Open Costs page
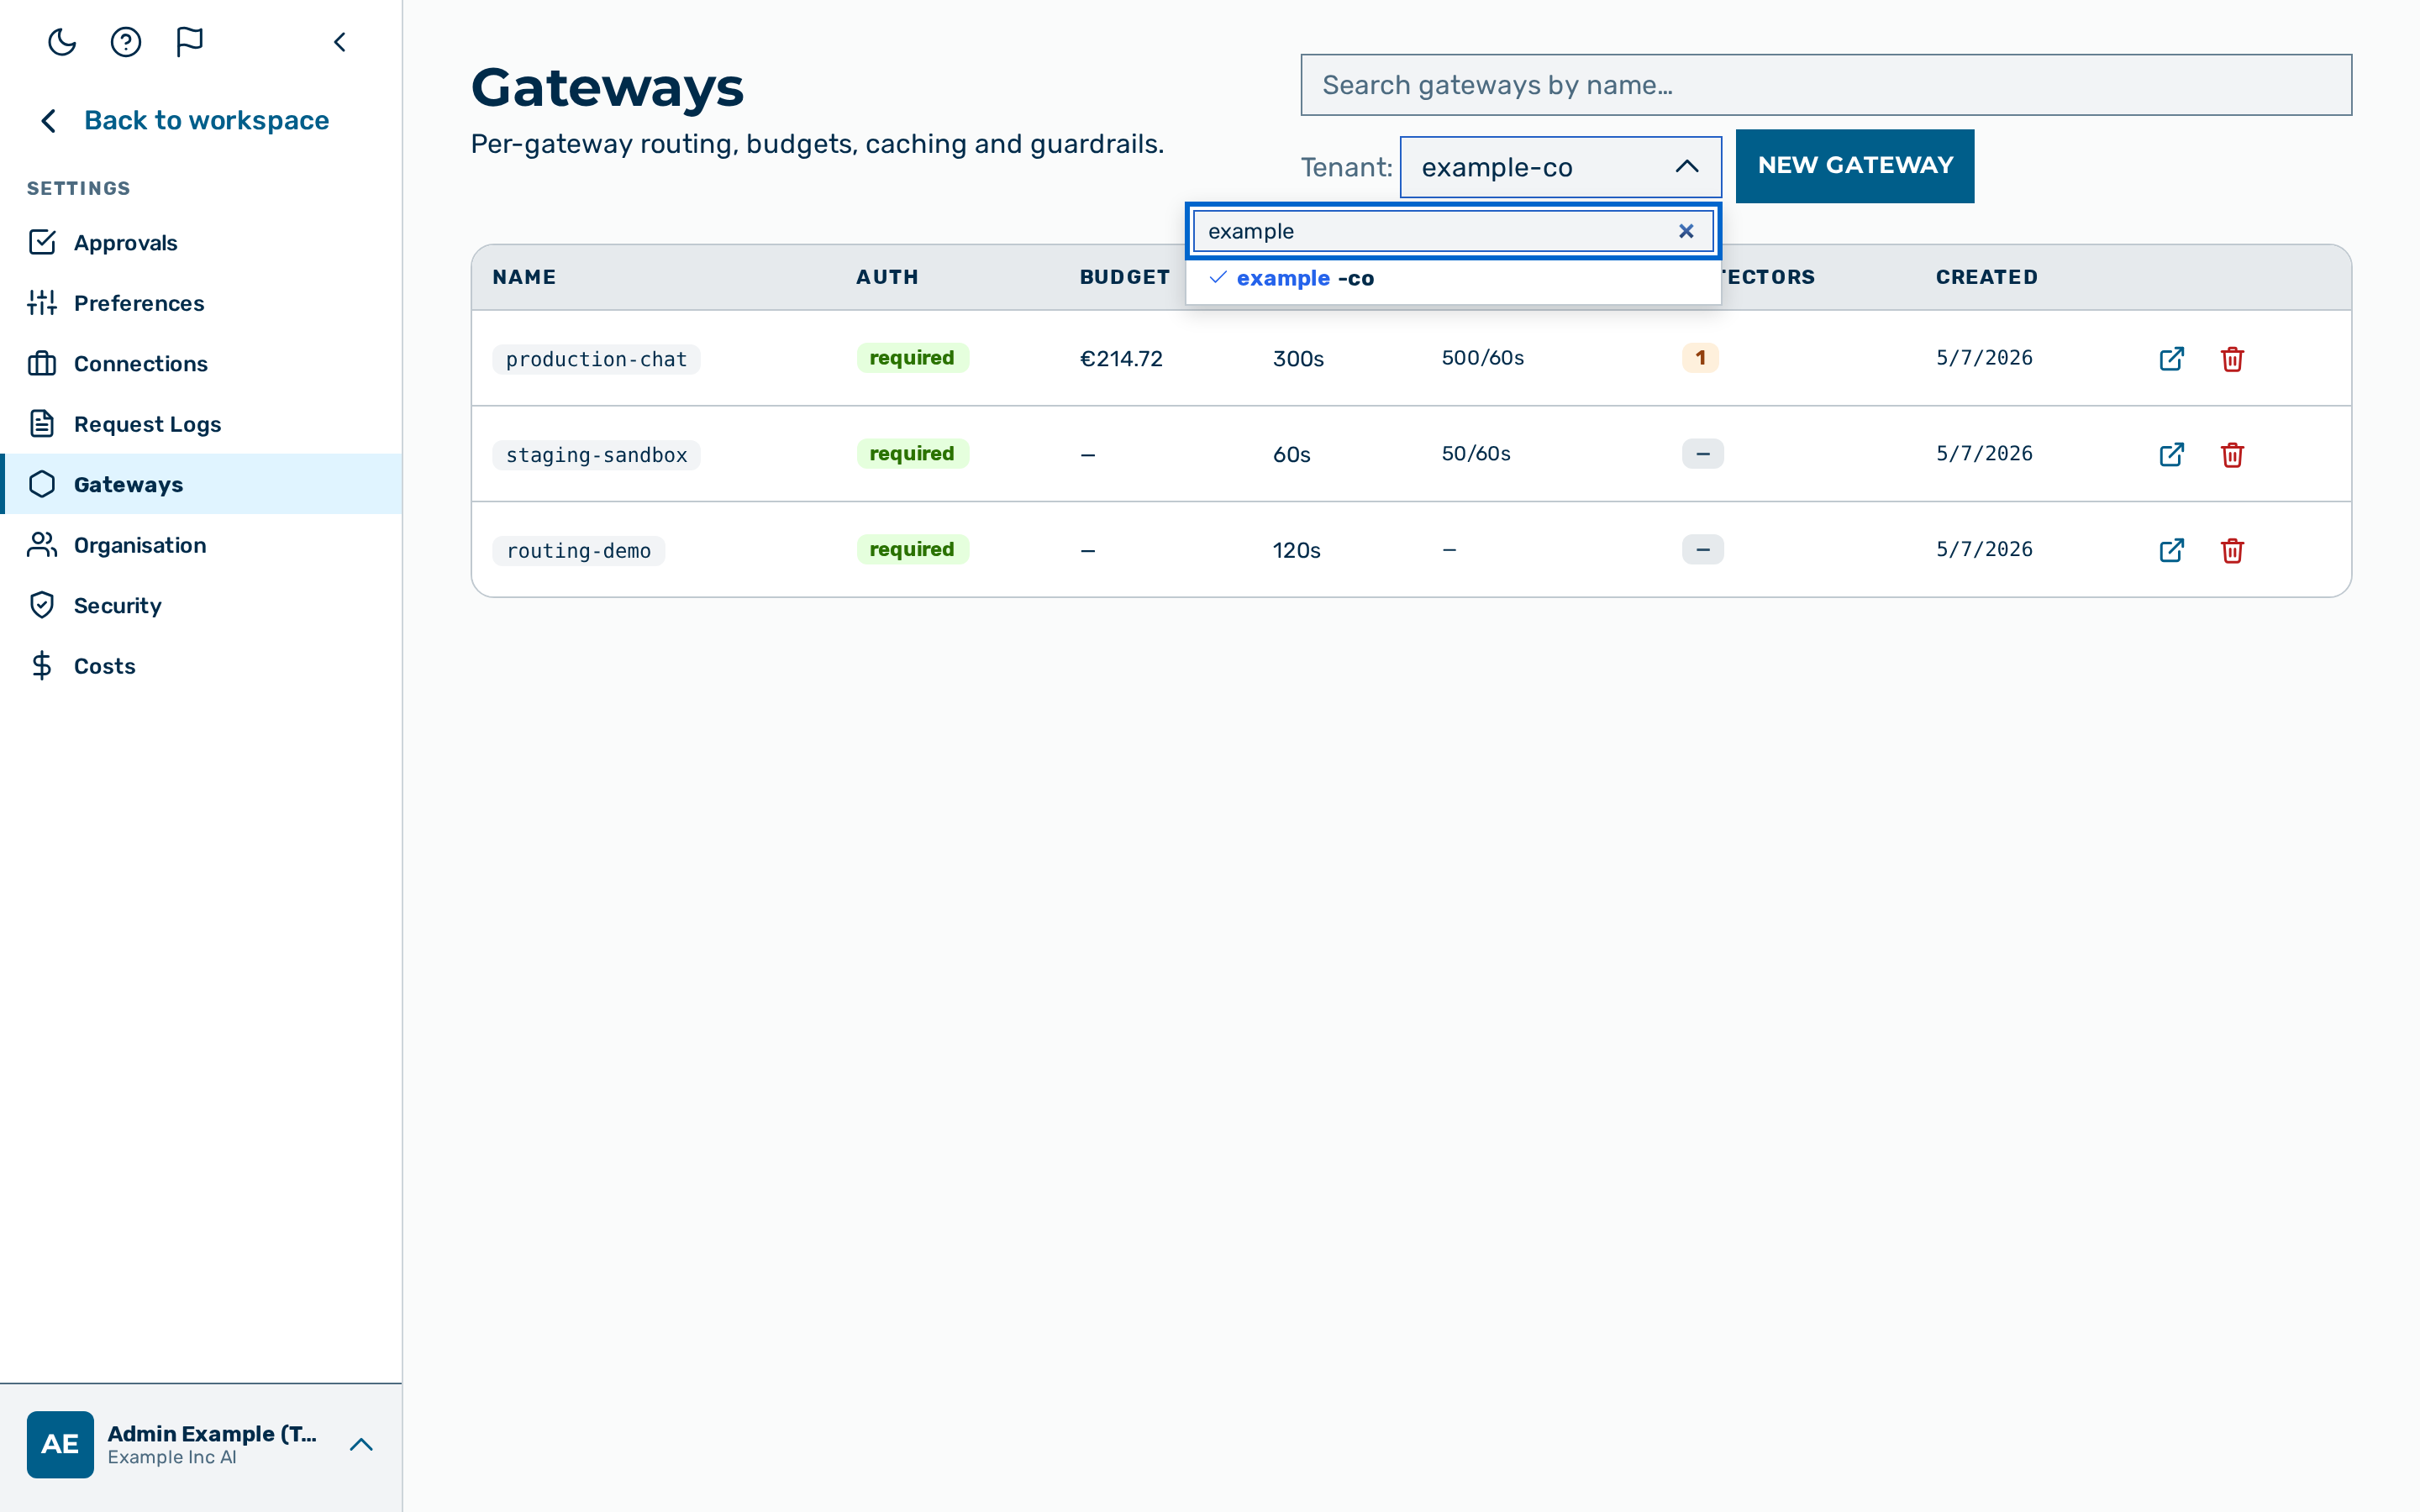This screenshot has height=1512, width=2420. click(201, 666)
